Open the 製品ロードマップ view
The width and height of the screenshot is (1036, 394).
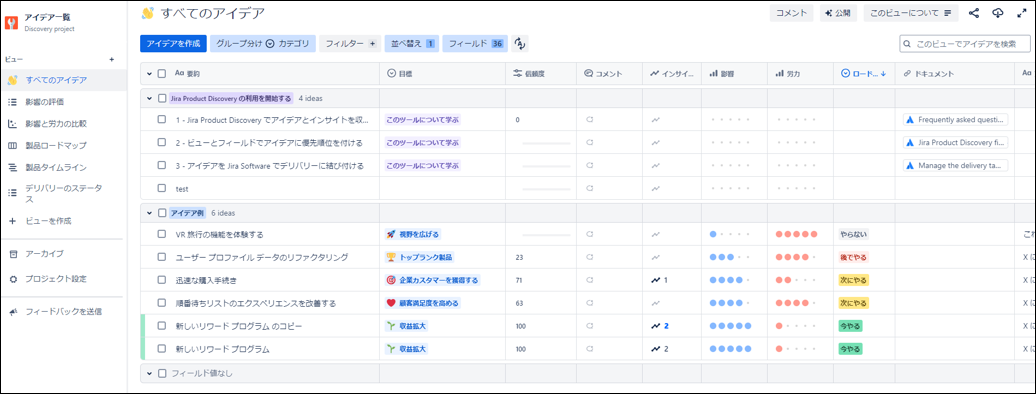tap(63, 145)
